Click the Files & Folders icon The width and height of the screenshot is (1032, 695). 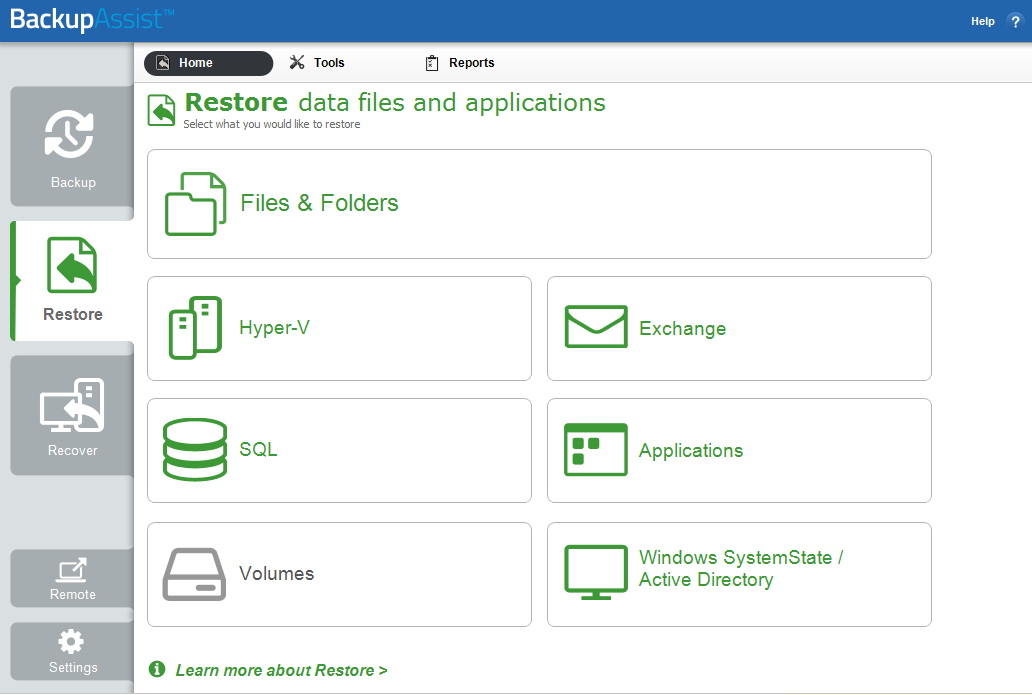click(195, 204)
